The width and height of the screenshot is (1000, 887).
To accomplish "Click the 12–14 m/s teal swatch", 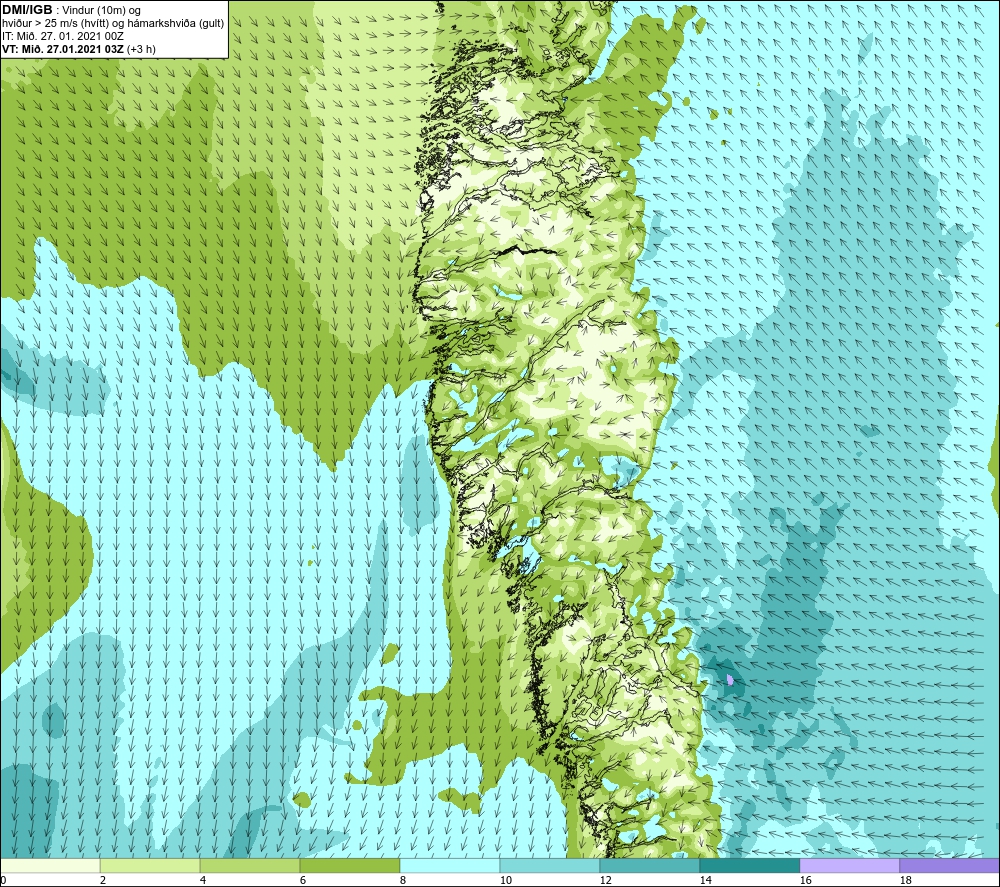I will 649,865.
